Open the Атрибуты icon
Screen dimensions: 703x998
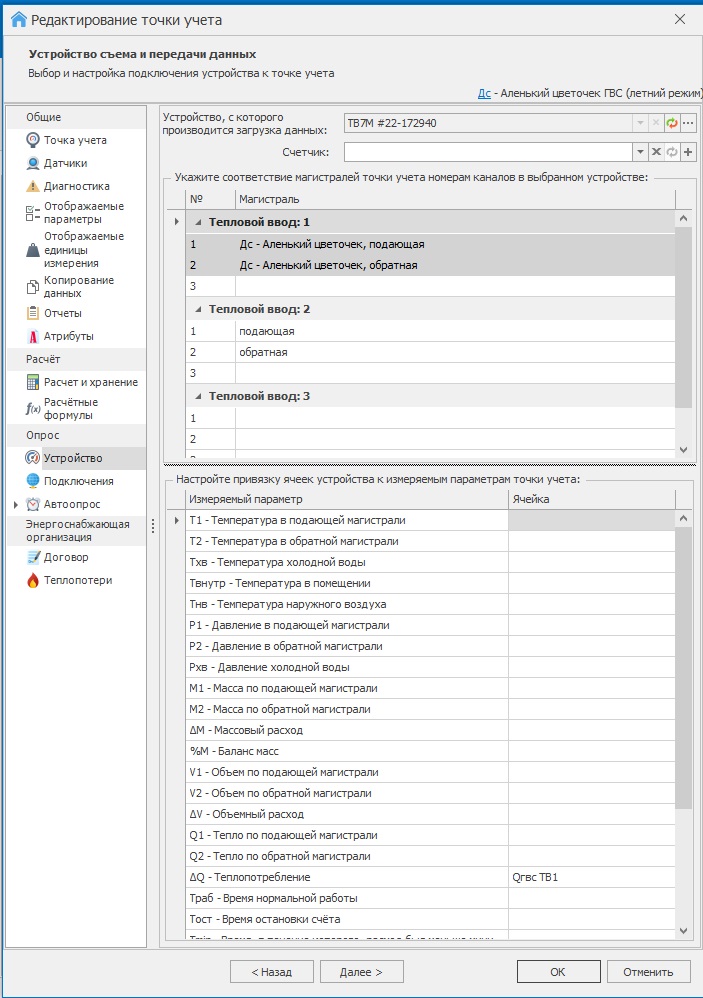(x=32, y=336)
